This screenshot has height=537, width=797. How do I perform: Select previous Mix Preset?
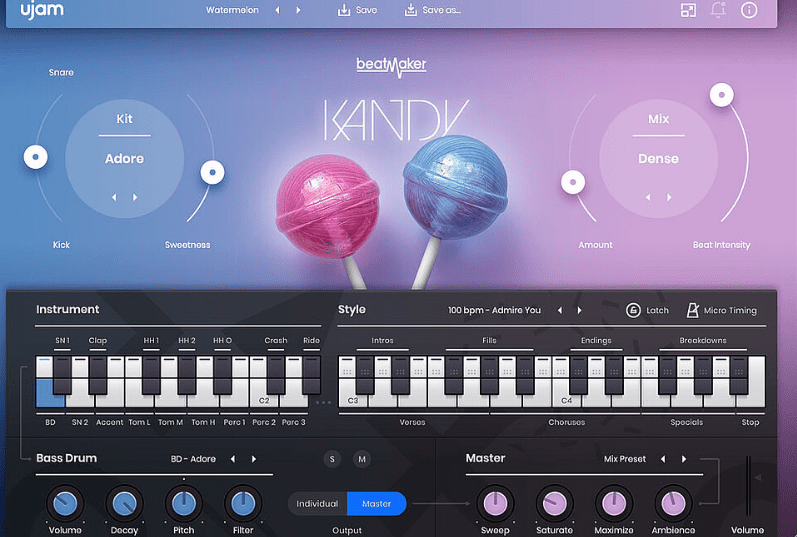(663, 459)
